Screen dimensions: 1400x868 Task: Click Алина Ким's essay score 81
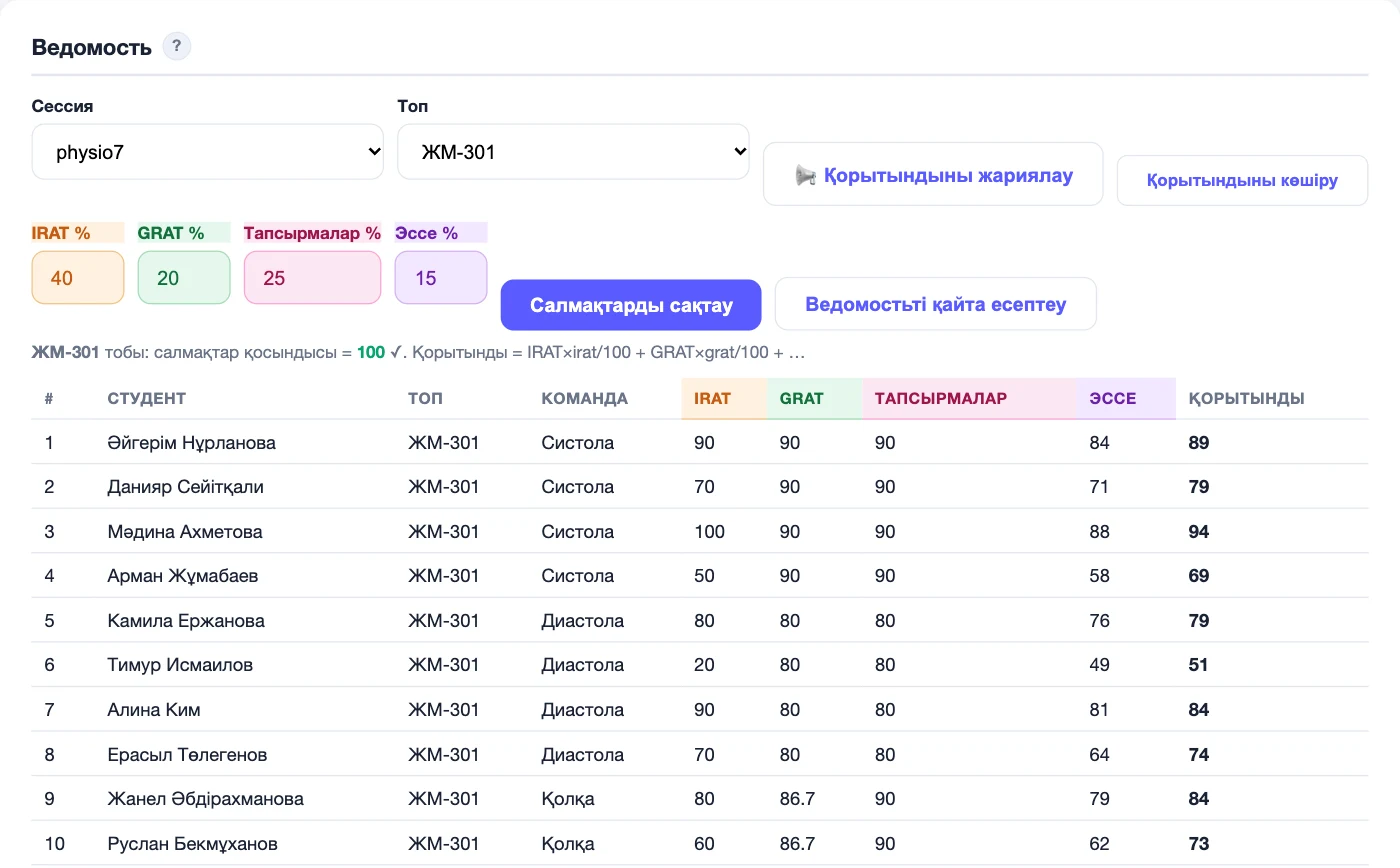point(1100,710)
